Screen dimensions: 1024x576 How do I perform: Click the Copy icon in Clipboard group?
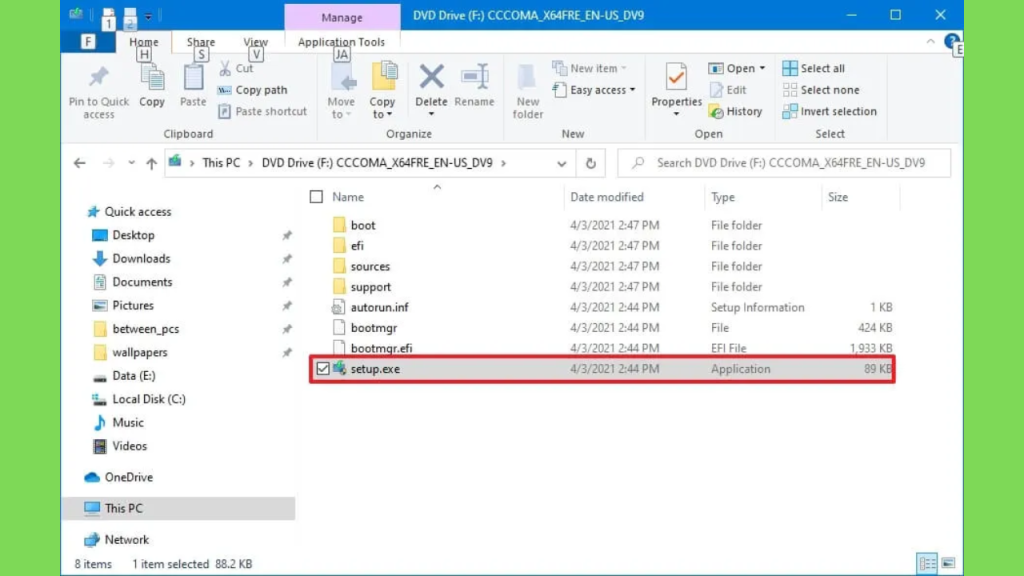pyautogui.click(x=152, y=79)
